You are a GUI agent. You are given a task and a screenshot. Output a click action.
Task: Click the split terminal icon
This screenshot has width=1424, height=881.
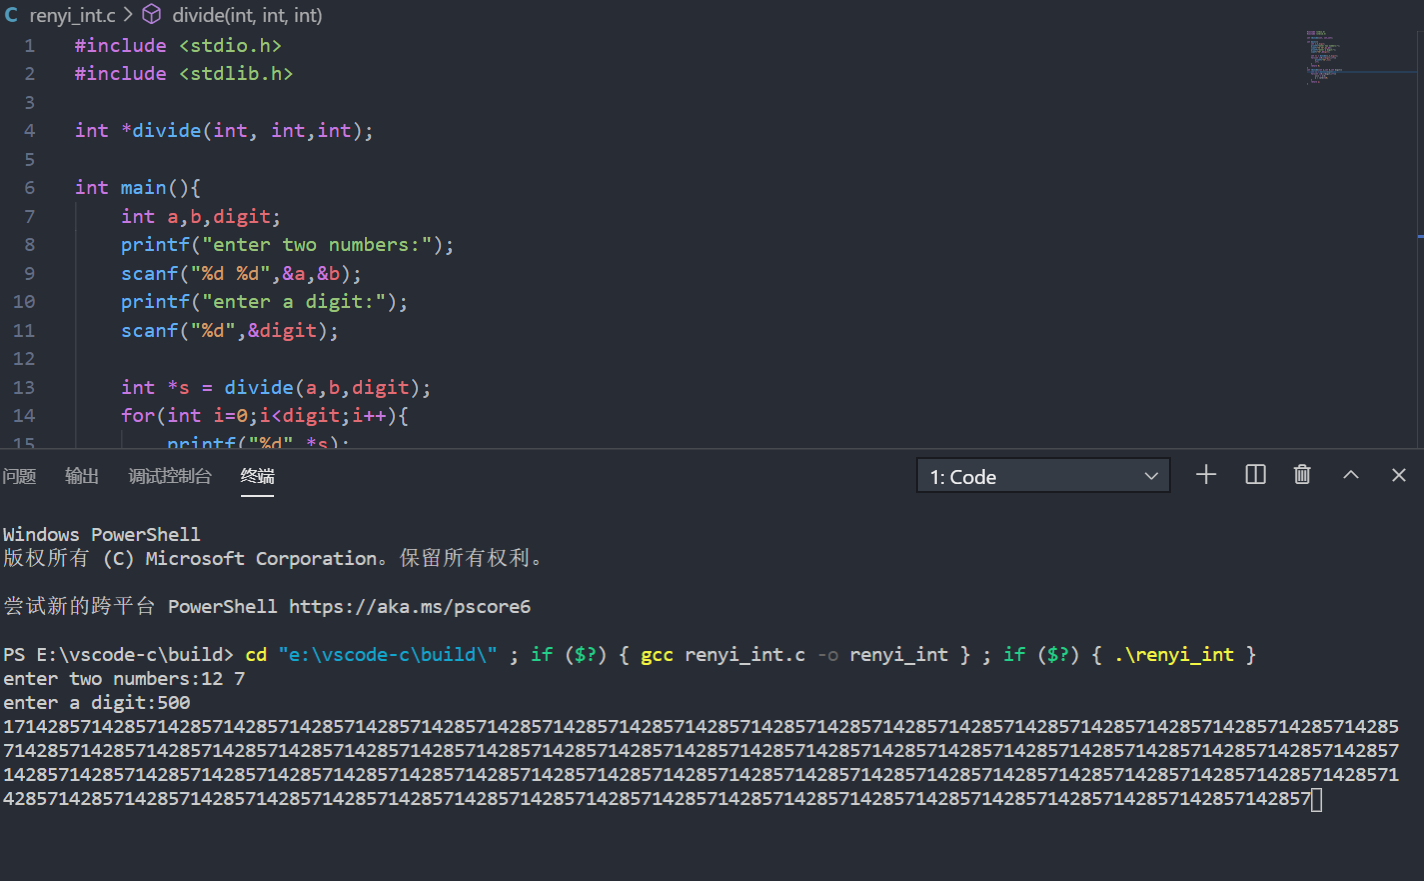pos(1255,475)
